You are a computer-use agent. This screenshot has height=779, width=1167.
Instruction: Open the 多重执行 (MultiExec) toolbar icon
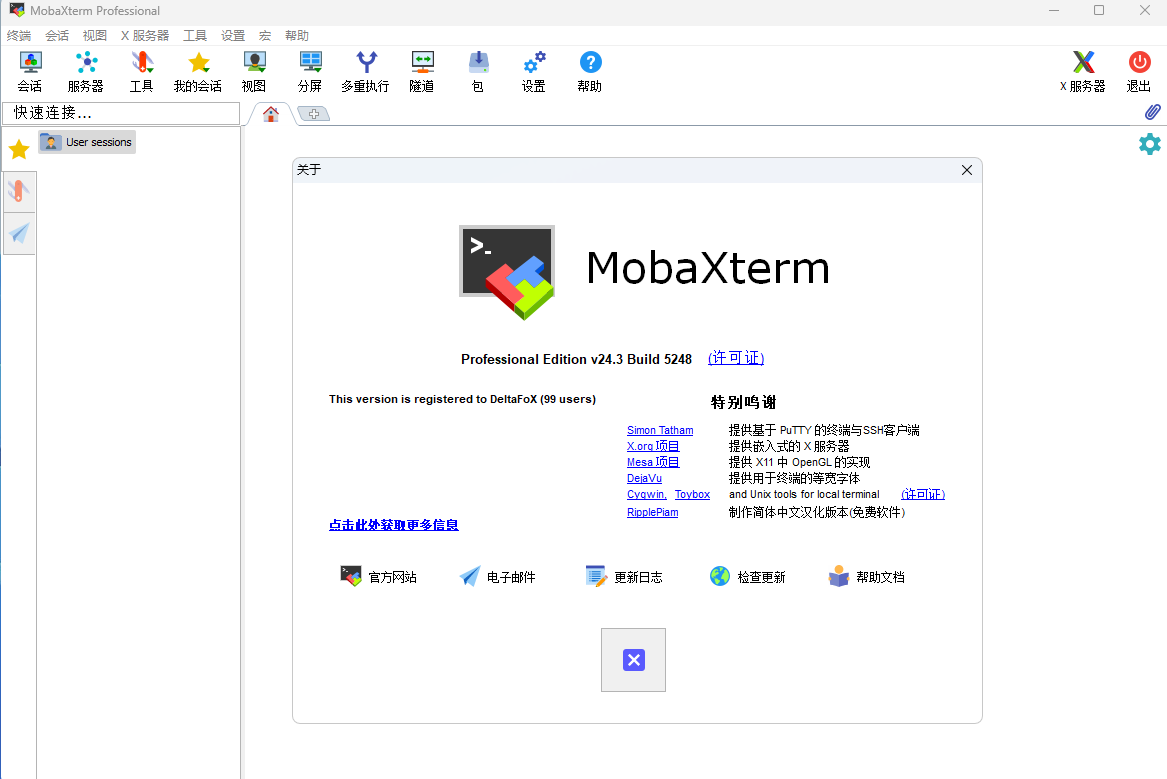(x=365, y=71)
